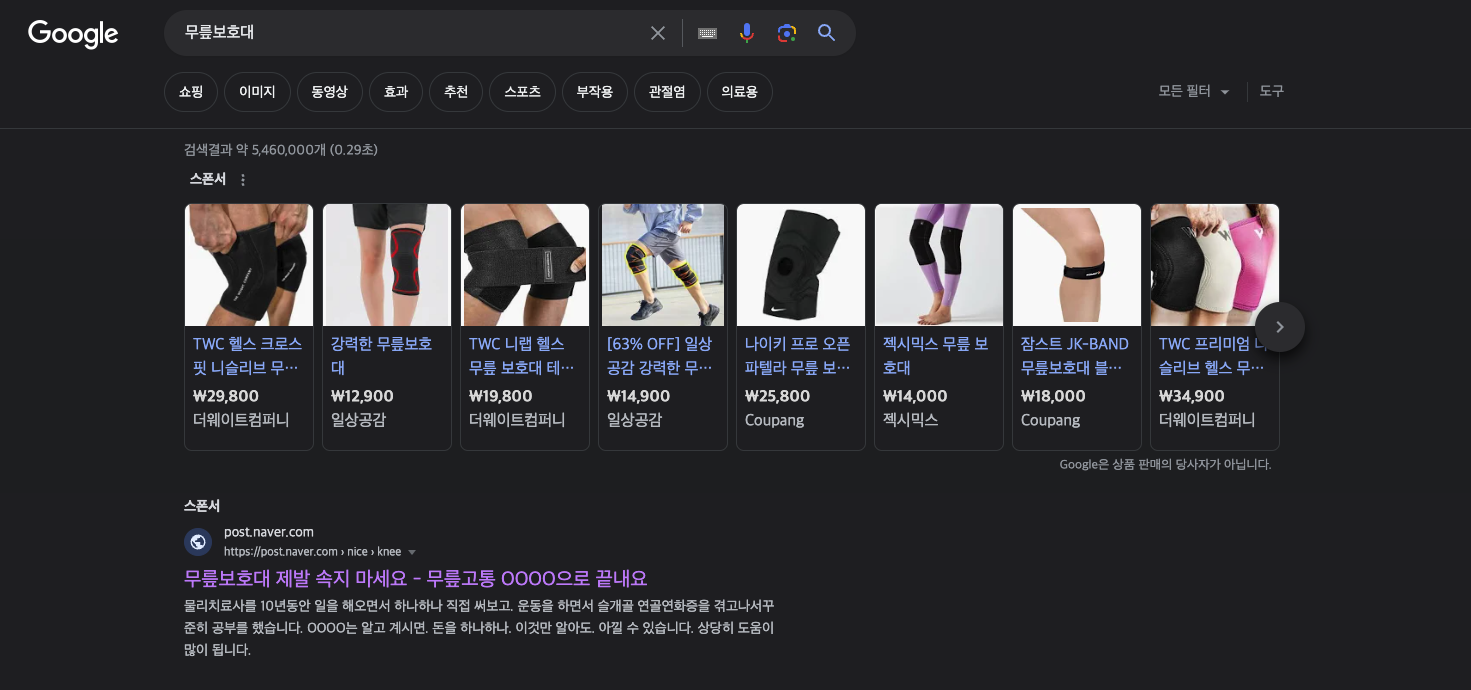The height and width of the screenshot is (690, 1471).
Task: Click the 잠스트 JK-BAND 무릎보호대 title link
Action: [1075, 356]
